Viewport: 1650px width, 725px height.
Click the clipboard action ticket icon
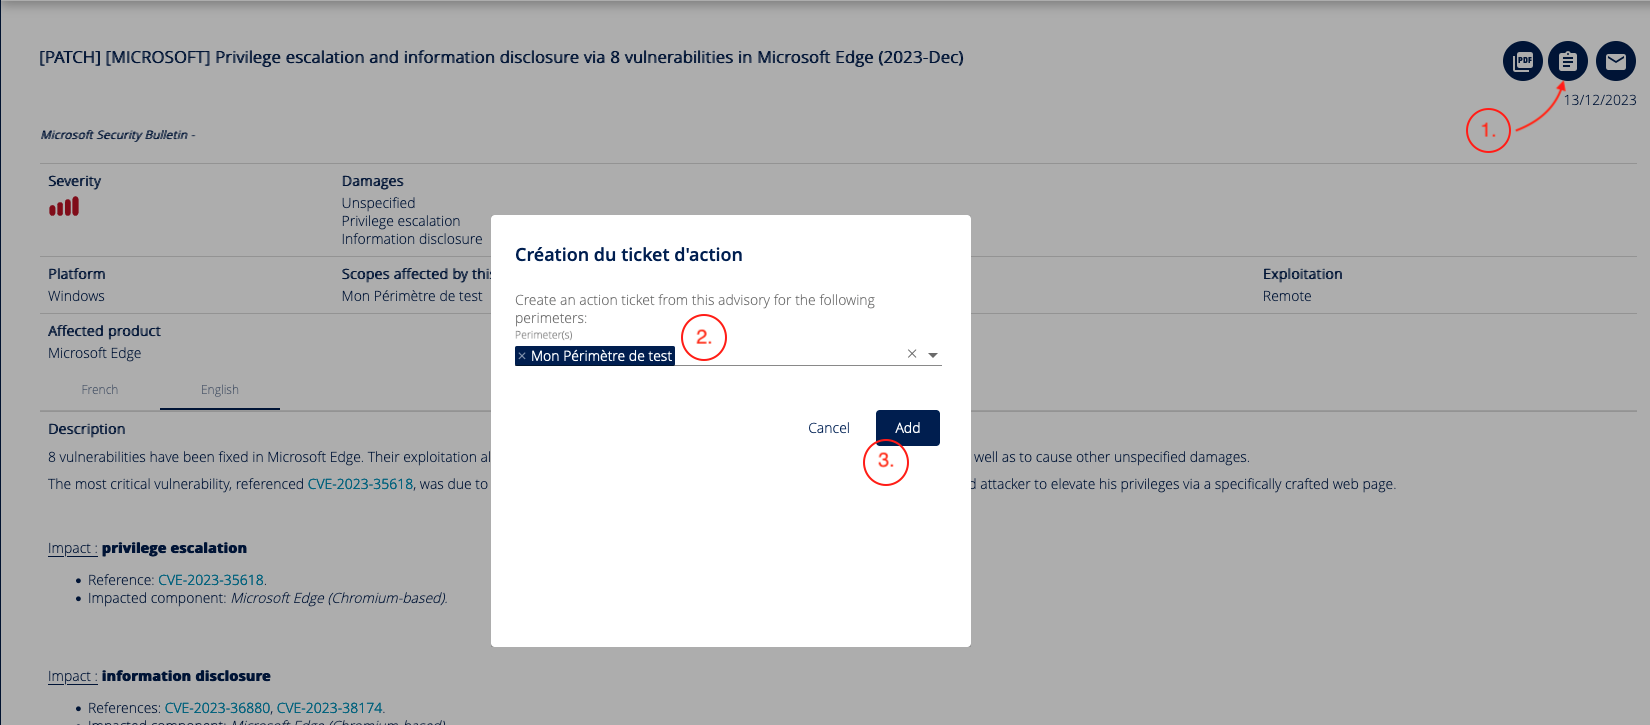(1567, 61)
